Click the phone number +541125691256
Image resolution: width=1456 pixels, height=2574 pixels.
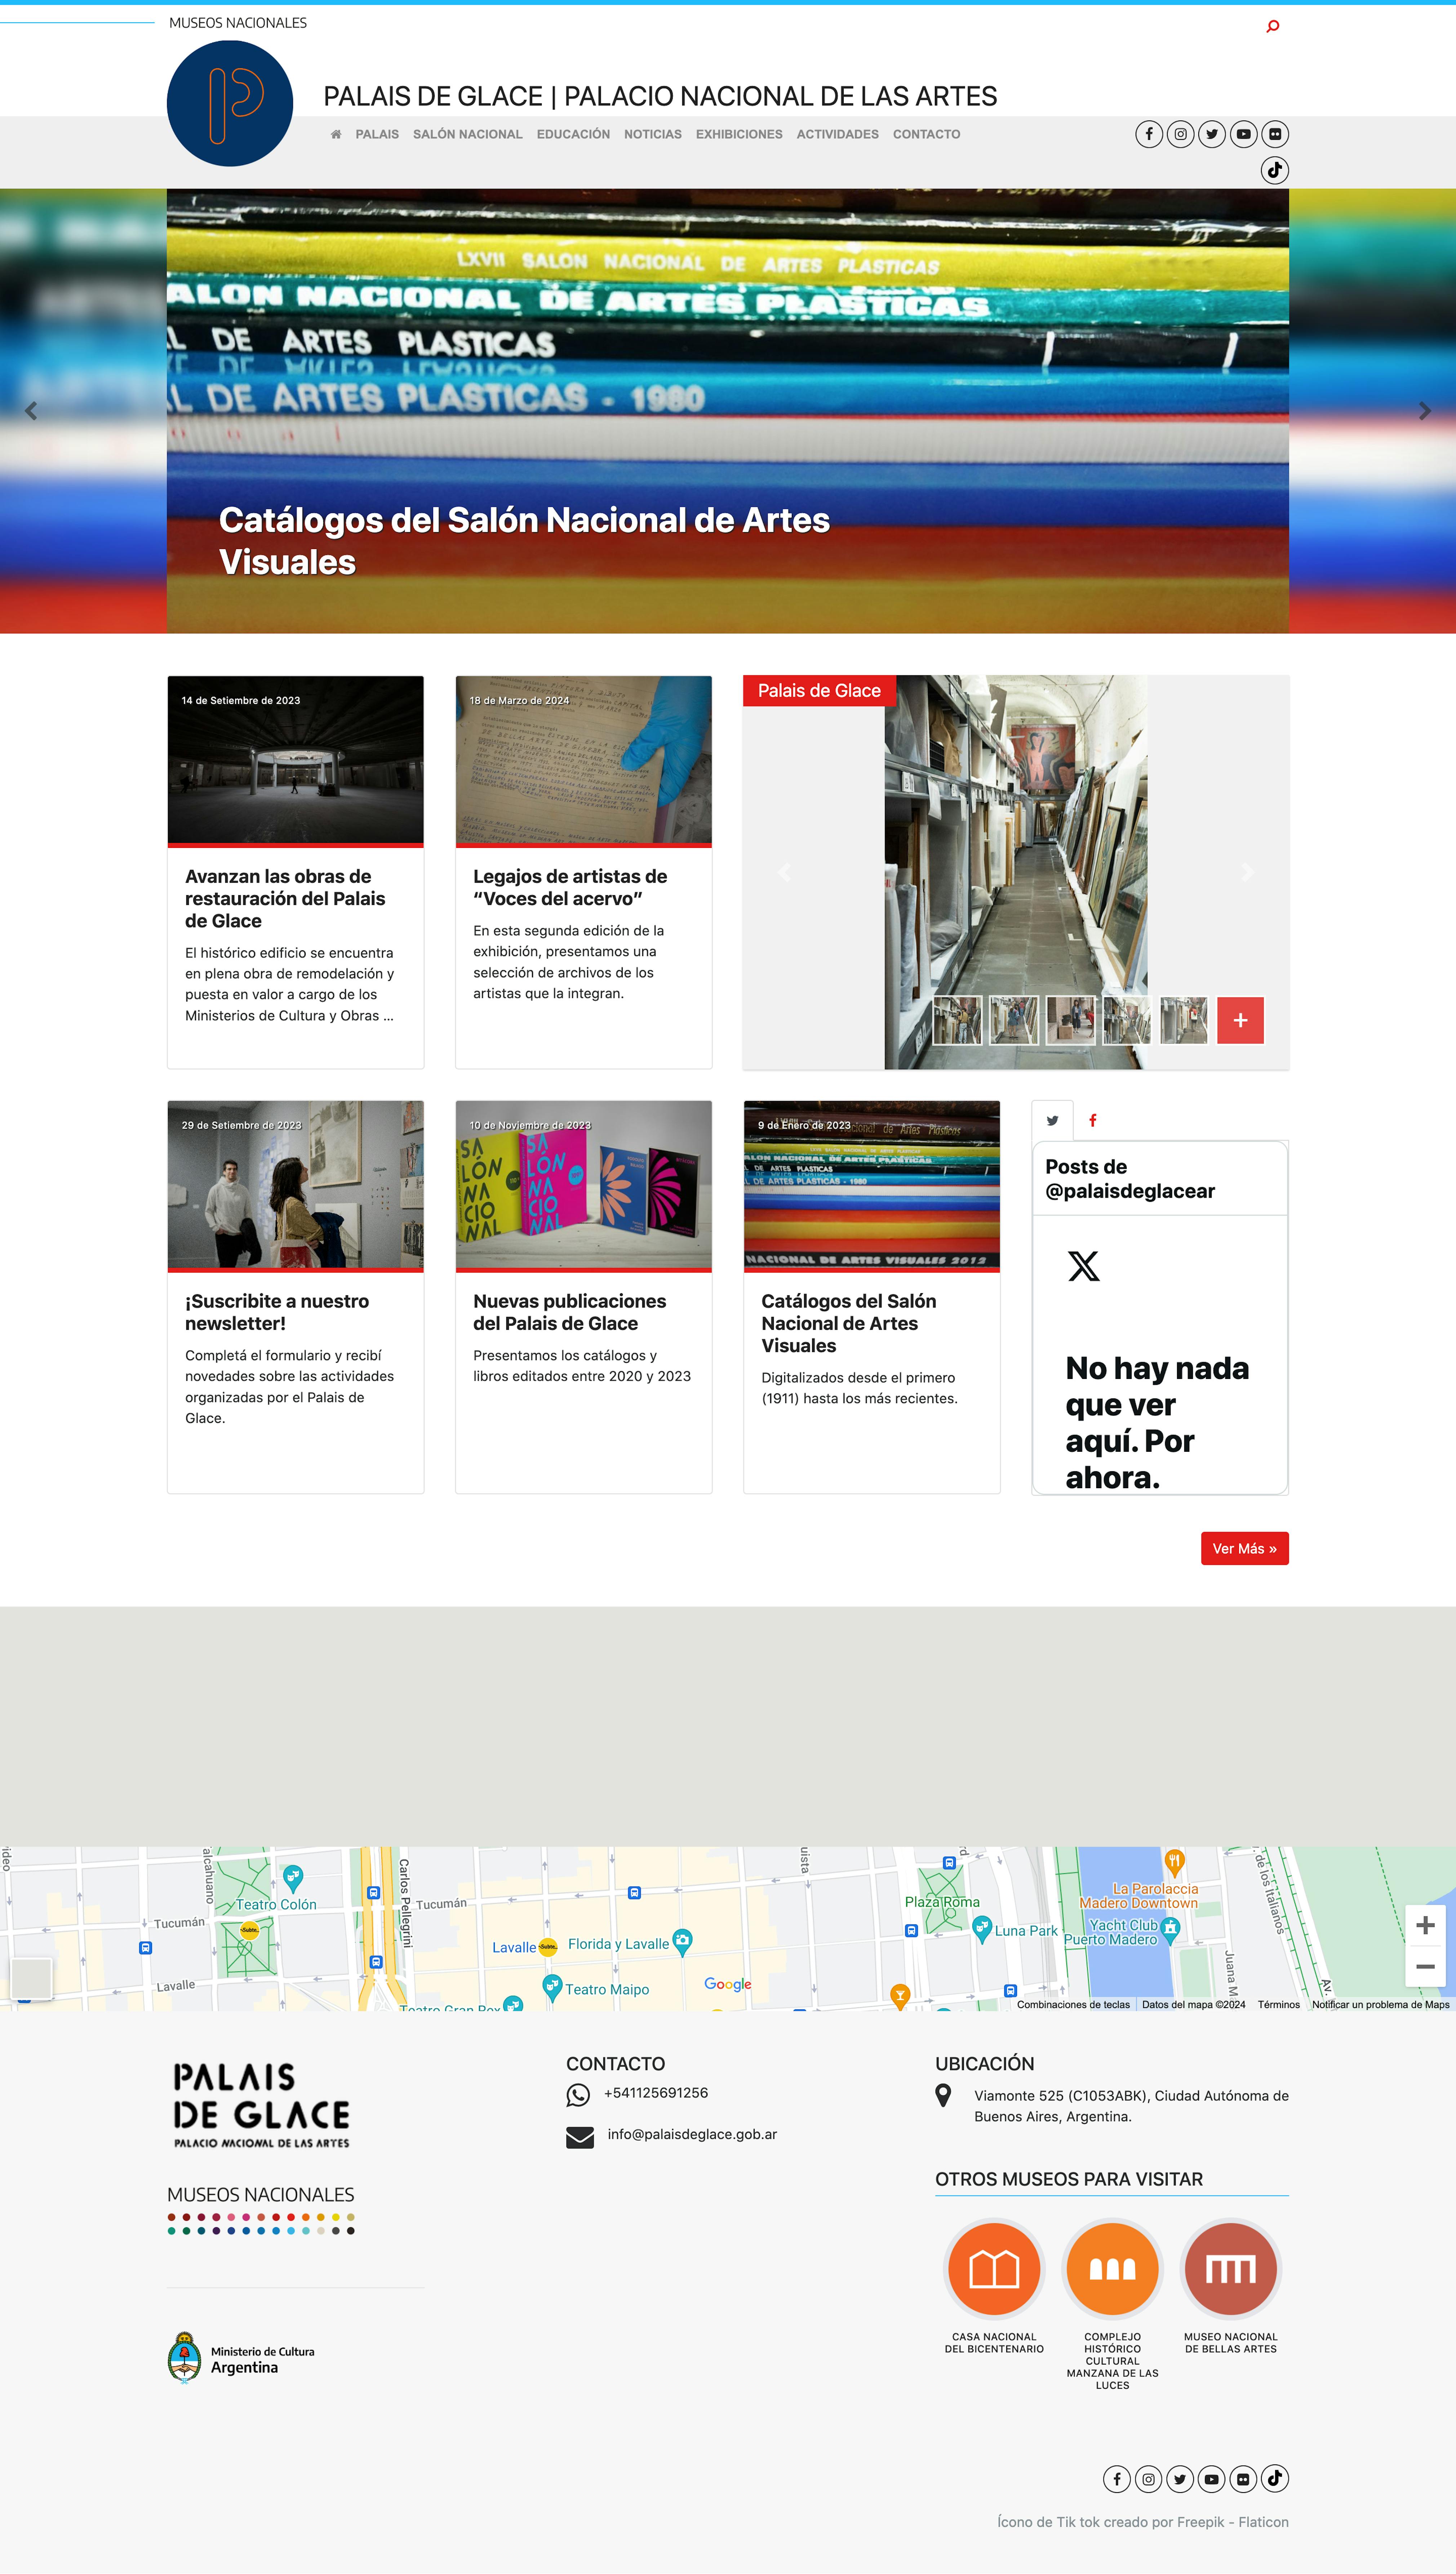pos(656,2093)
